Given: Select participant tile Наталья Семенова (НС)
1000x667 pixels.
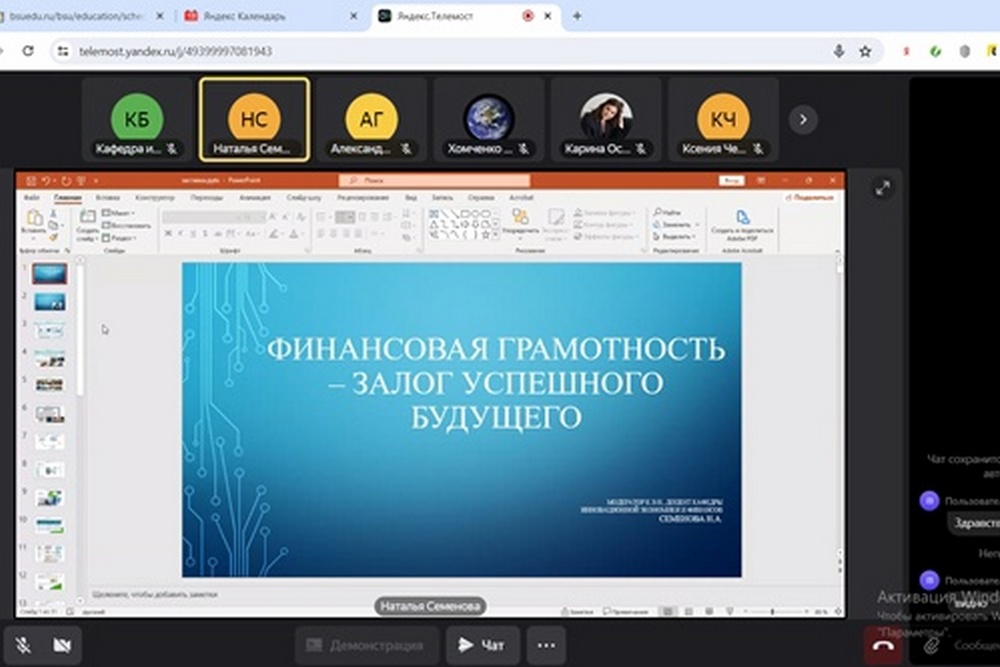Looking at the screenshot, I should 254,120.
